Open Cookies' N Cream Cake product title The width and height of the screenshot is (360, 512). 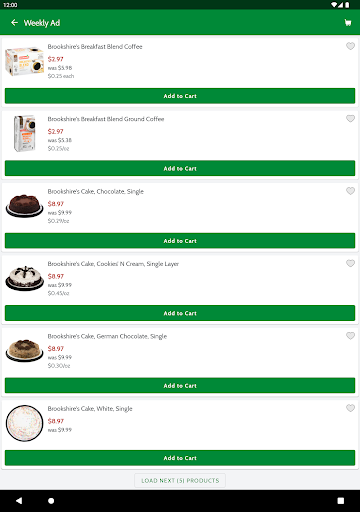click(x=113, y=264)
